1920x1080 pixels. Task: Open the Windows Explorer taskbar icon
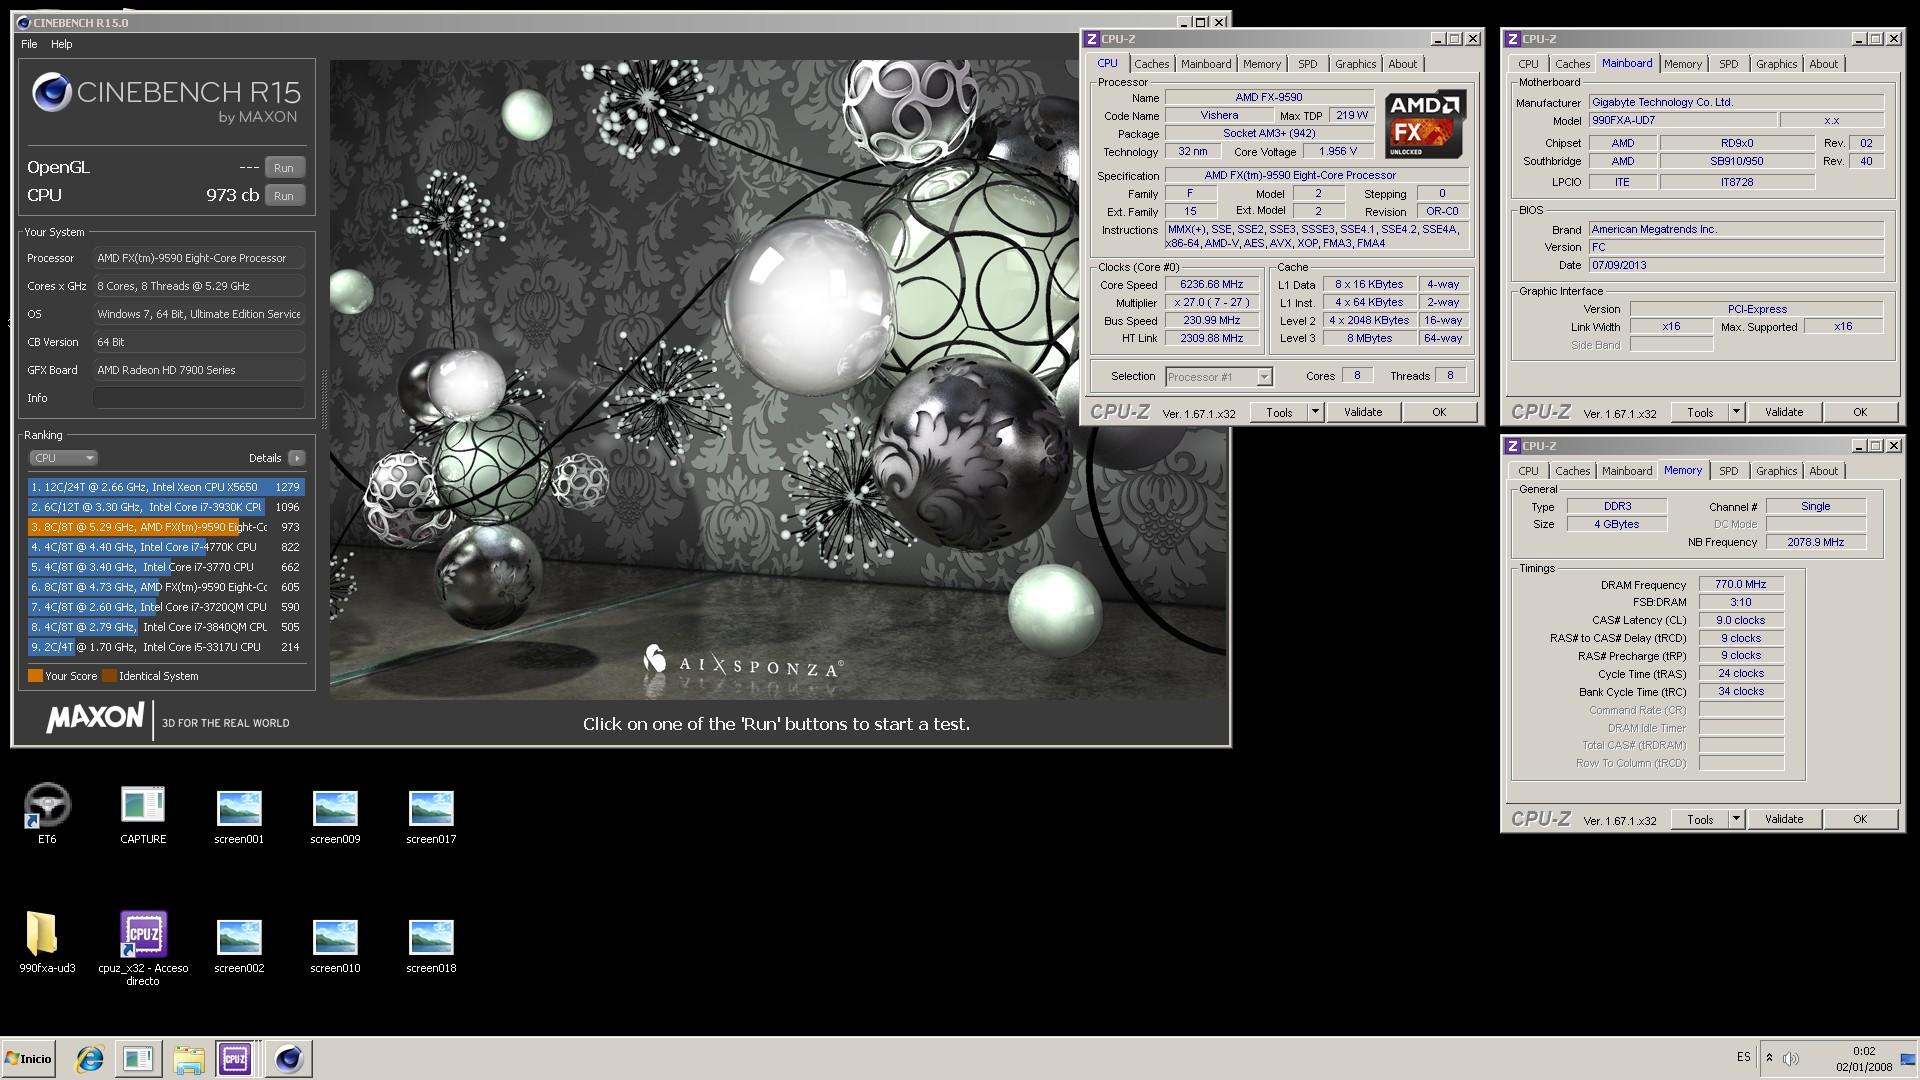coord(187,1058)
